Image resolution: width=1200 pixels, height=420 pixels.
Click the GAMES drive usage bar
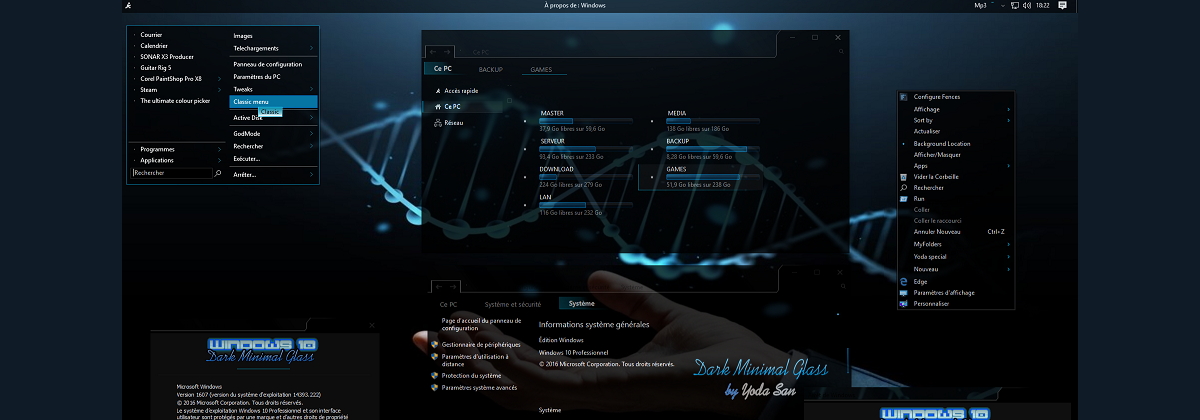(x=713, y=177)
